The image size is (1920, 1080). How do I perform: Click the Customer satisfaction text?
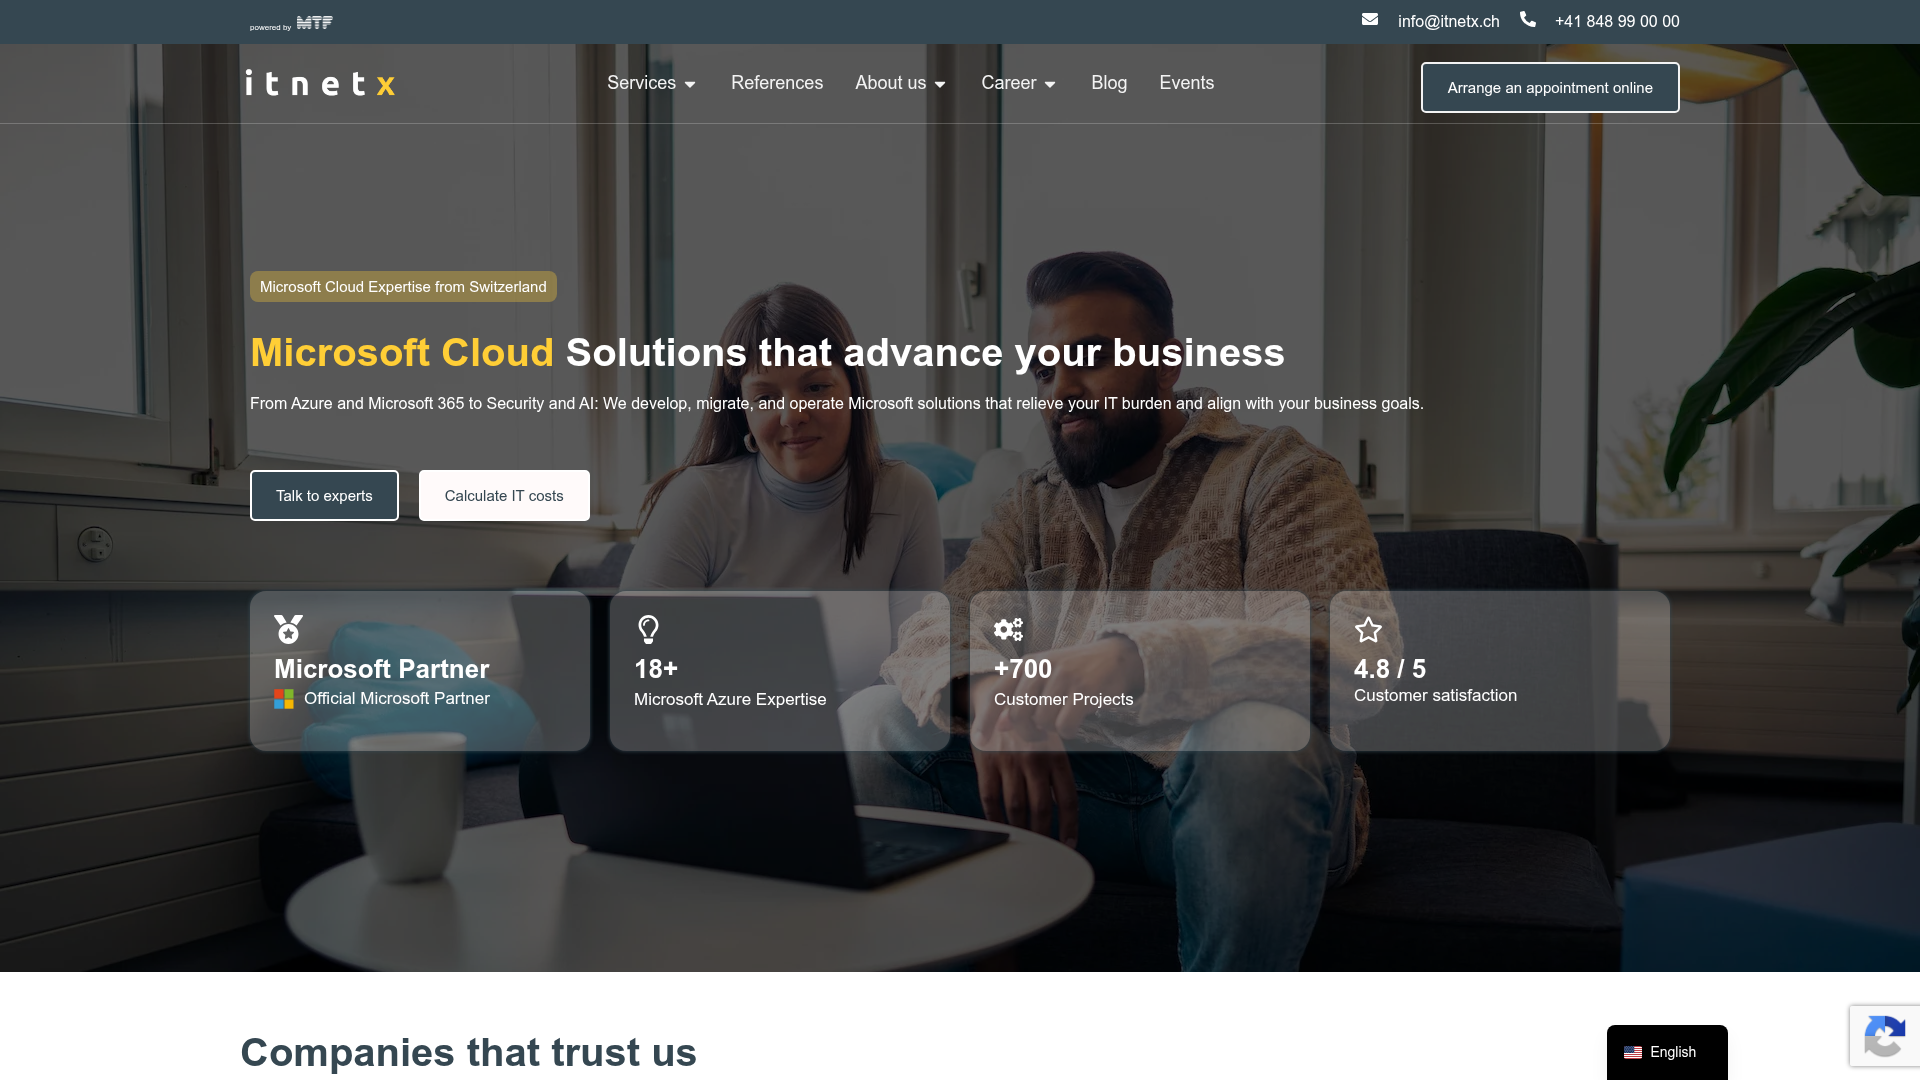tap(1435, 695)
